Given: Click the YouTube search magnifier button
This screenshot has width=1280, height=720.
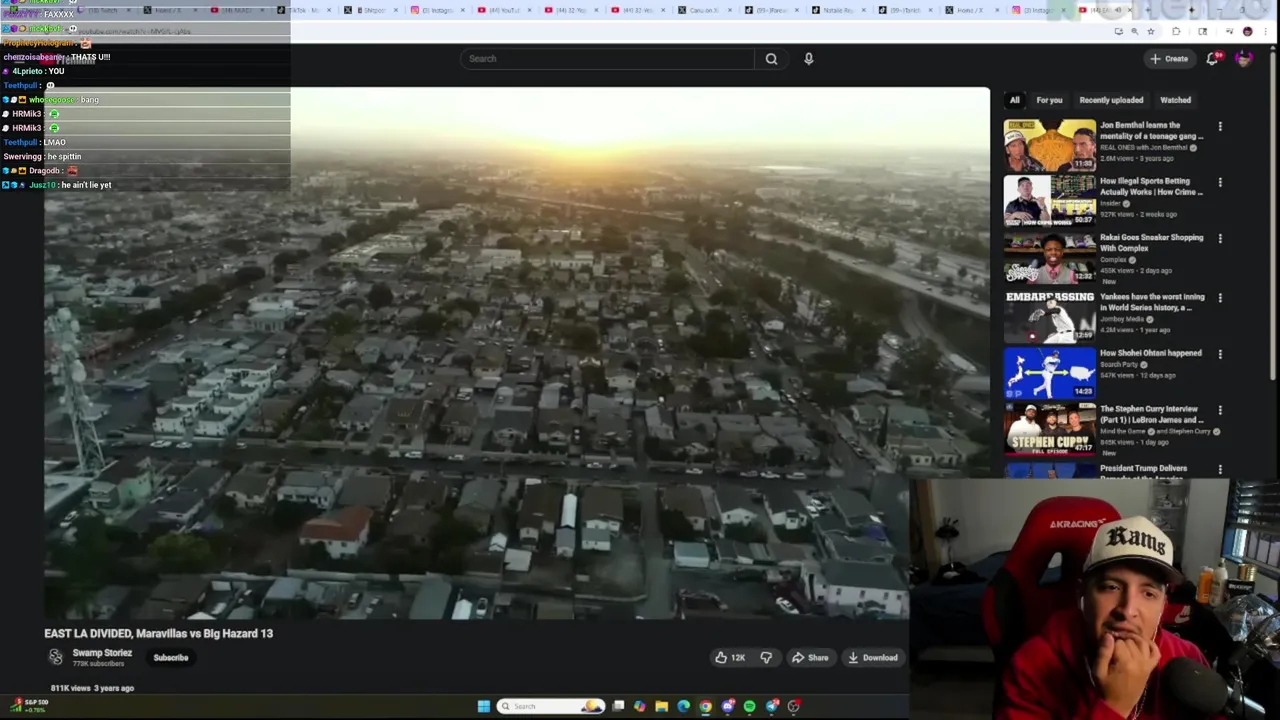Looking at the screenshot, I should click(x=771, y=59).
